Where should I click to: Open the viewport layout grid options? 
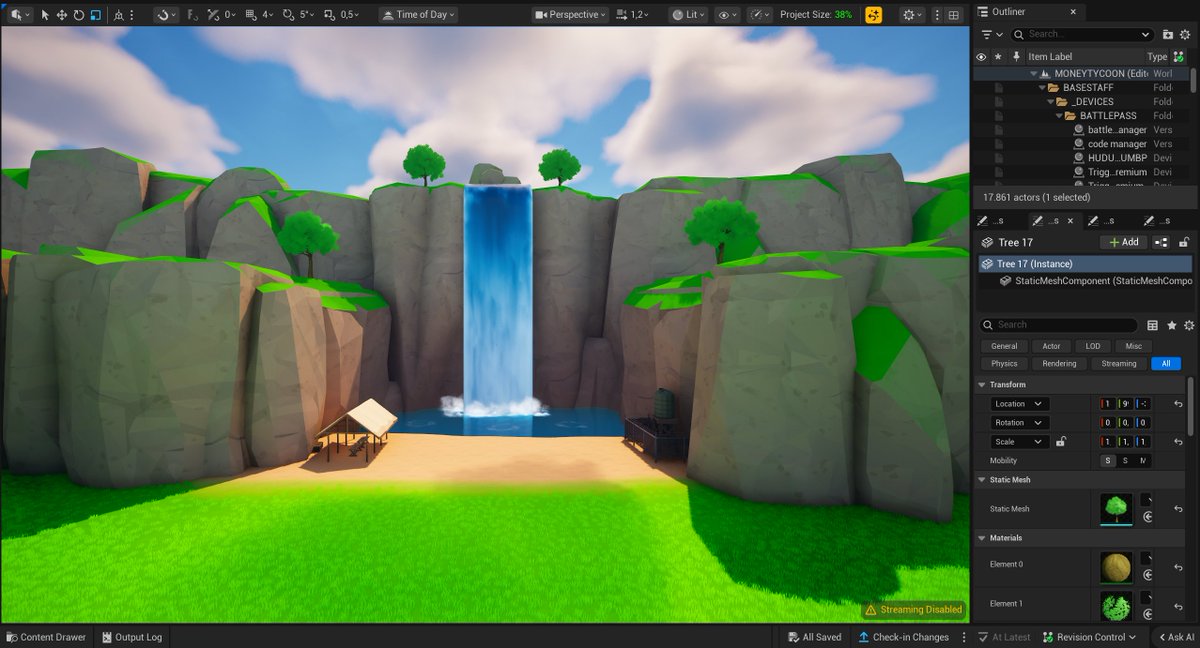tap(953, 15)
